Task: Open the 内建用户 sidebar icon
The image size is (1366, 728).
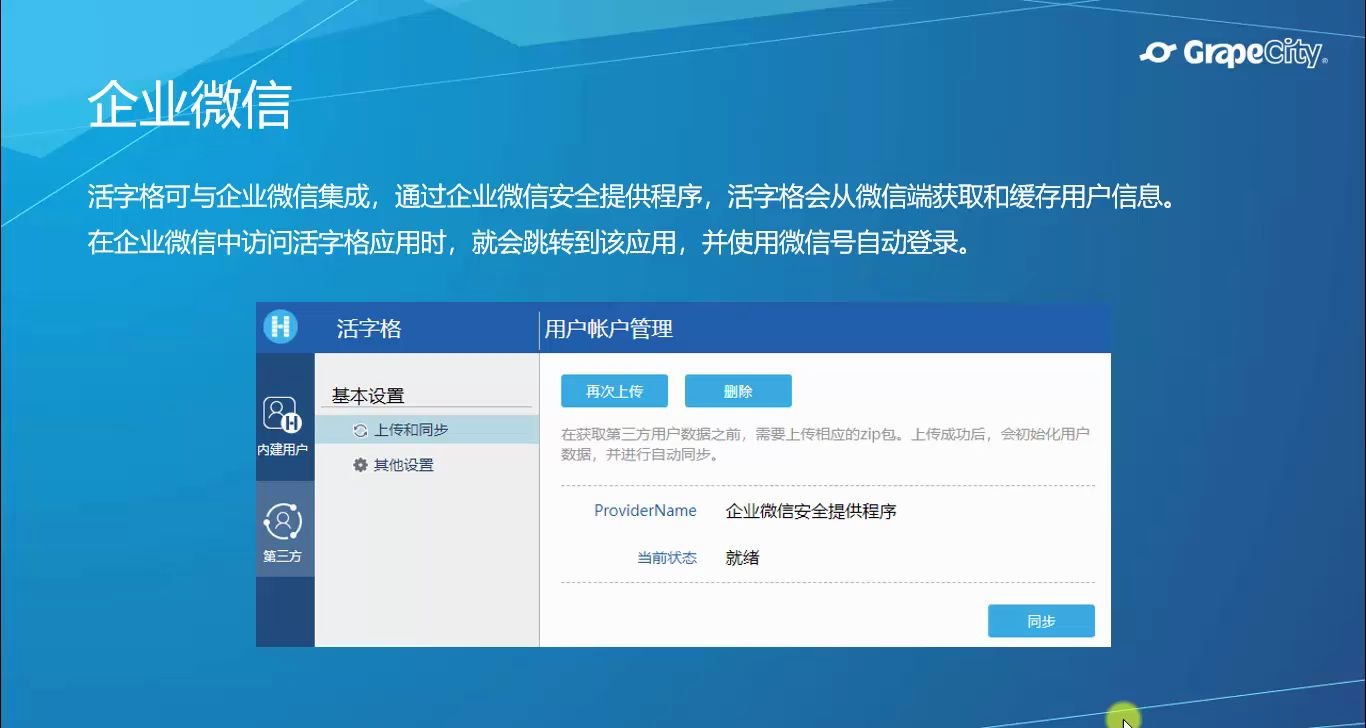Action: tap(285, 426)
